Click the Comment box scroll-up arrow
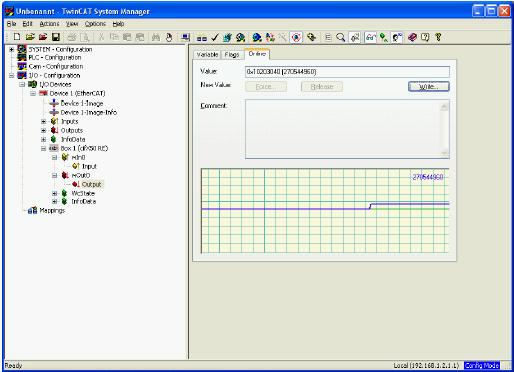 click(x=444, y=107)
